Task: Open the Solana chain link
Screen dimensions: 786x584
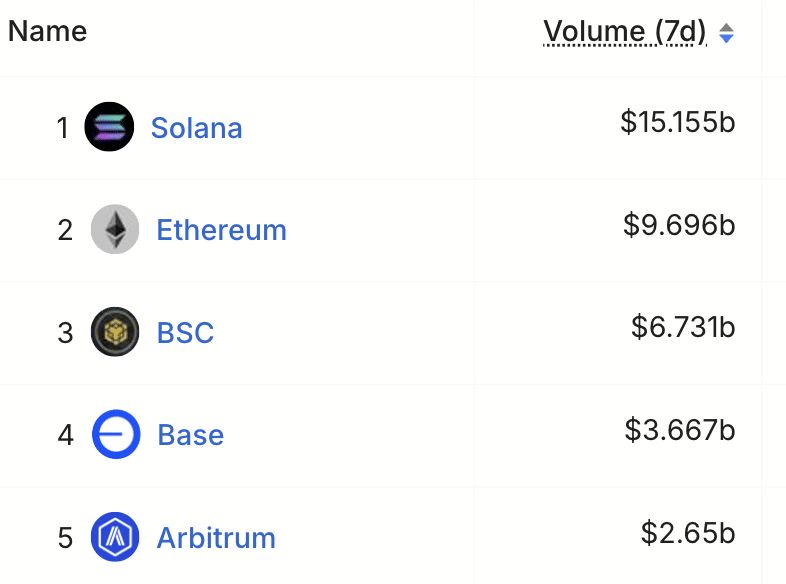Action: 196,128
